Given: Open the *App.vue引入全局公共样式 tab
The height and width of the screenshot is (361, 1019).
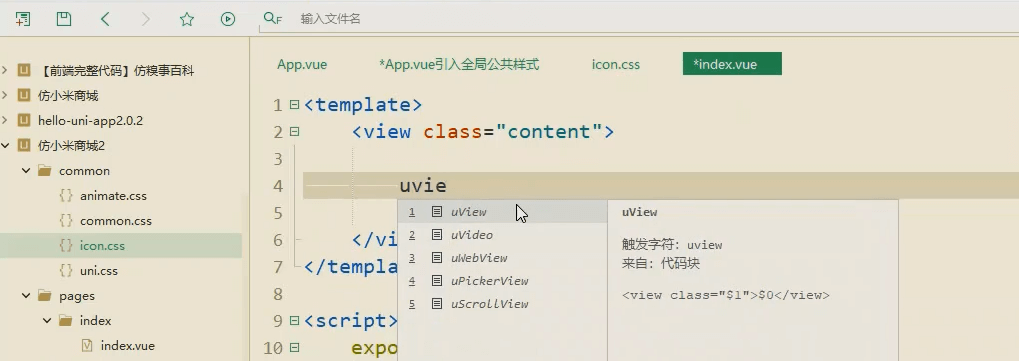Looking at the screenshot, I should 459,64.
